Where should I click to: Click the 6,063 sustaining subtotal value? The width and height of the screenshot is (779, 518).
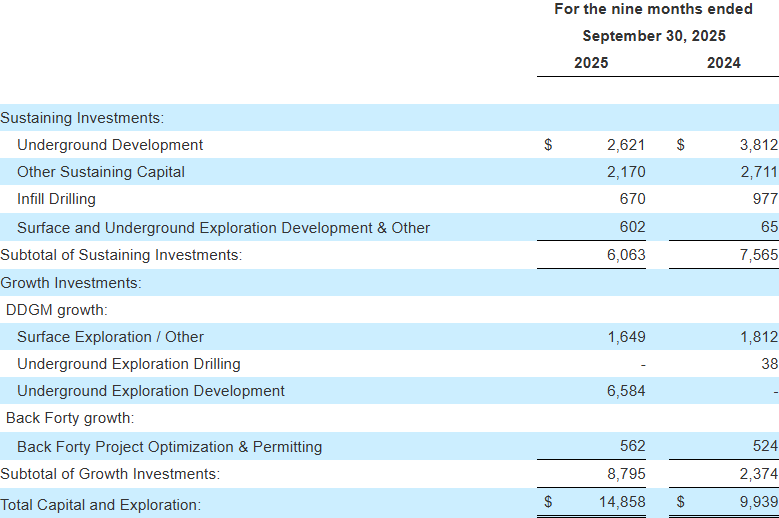626,255
